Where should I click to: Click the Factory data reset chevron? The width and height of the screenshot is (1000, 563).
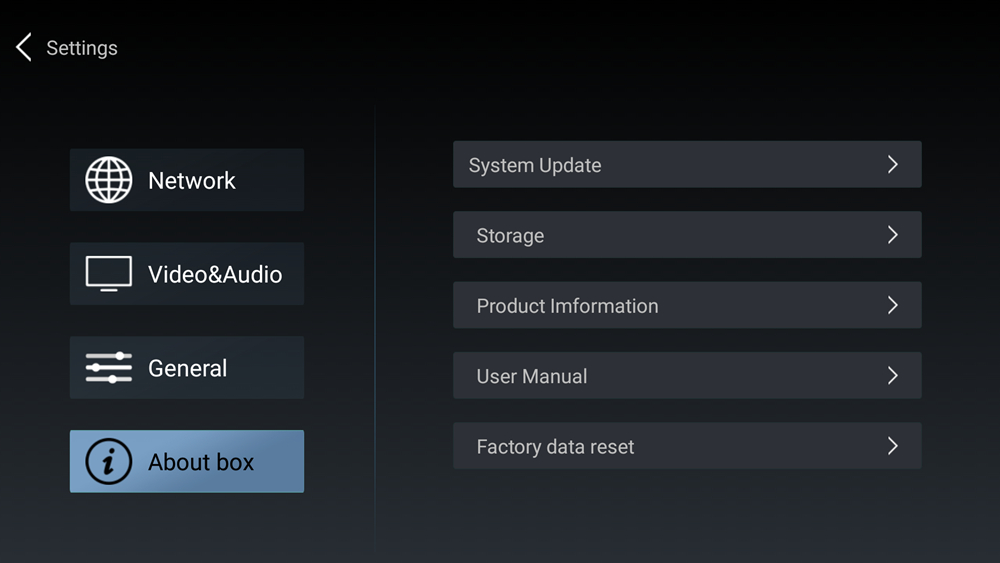click(x=893, y=446)
